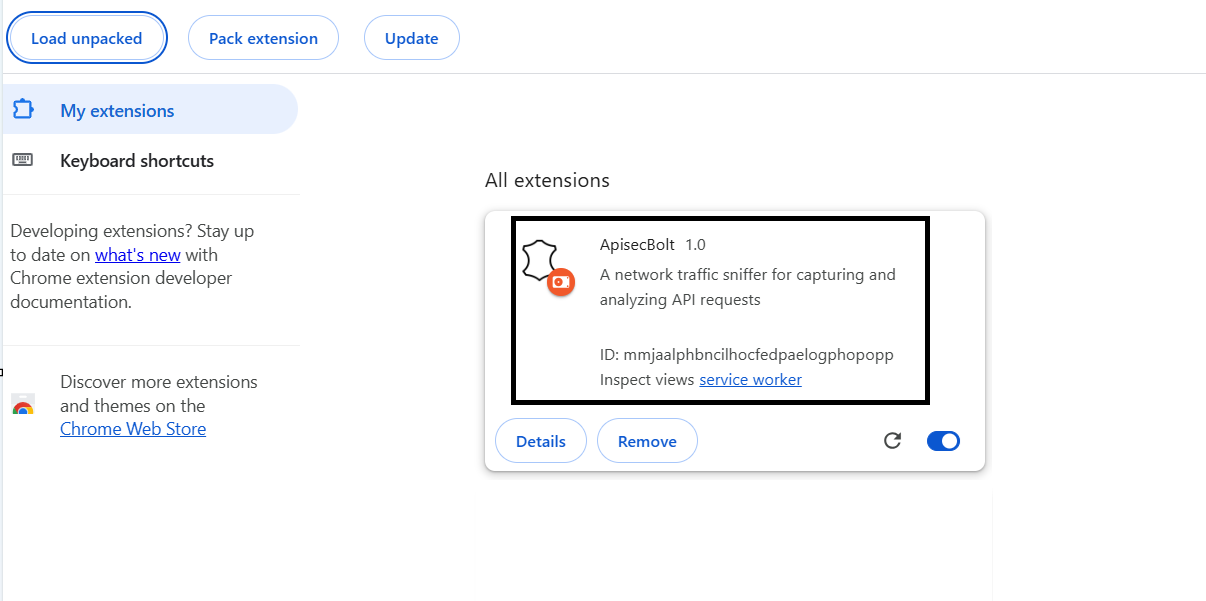
Task: Open the Keyboard shortcuts page label
Action: (x=137, y=161)
